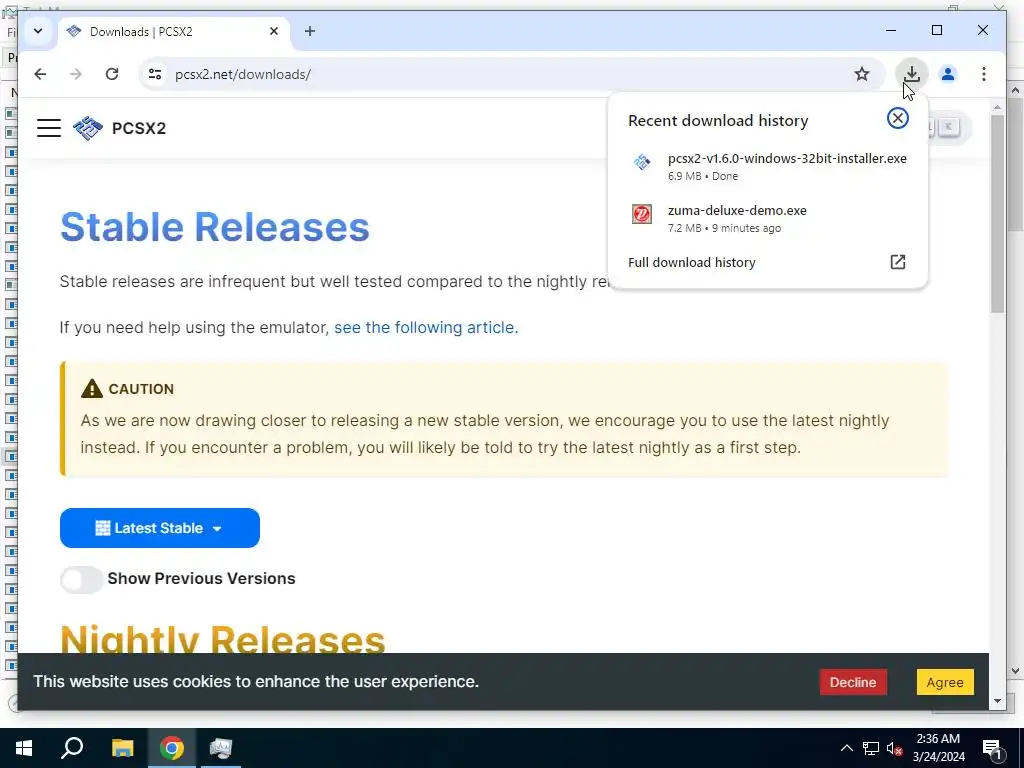
Task: Open the Chrome profile avatar
Action: pyautogui.click(x=948, y=74)
